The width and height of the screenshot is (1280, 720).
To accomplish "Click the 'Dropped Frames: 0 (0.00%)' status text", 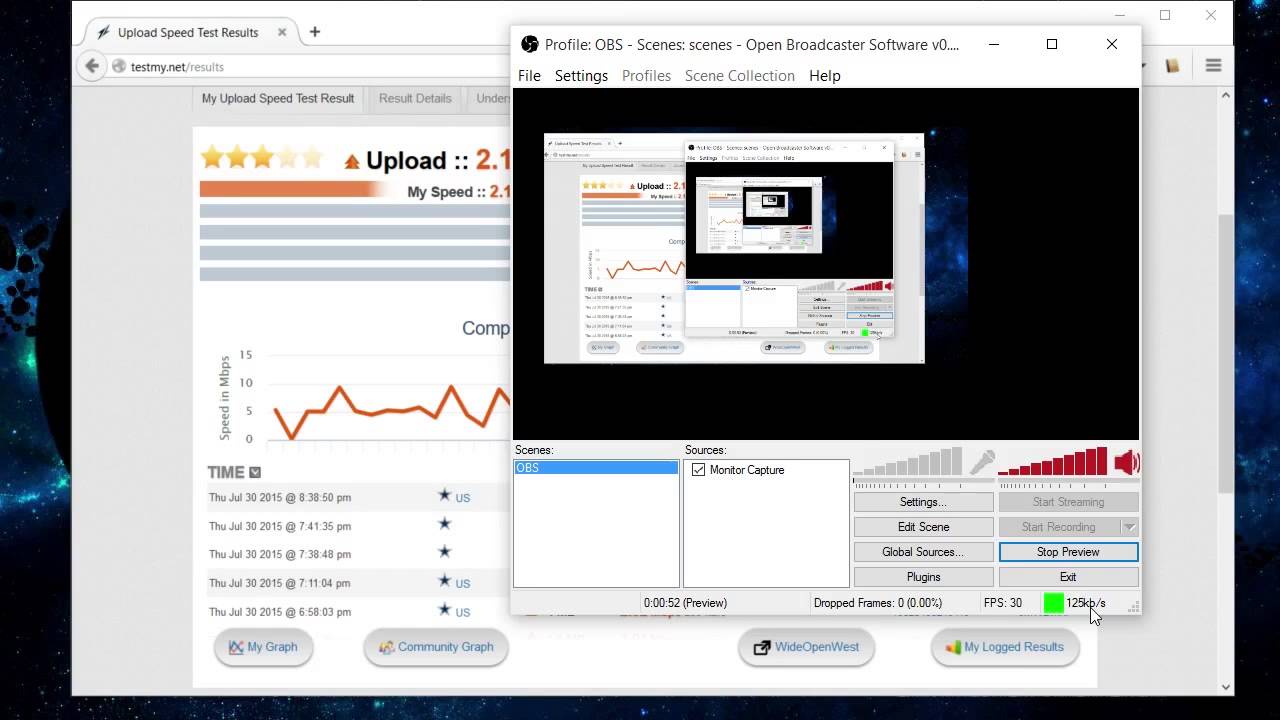I will (x=878, y=603).
